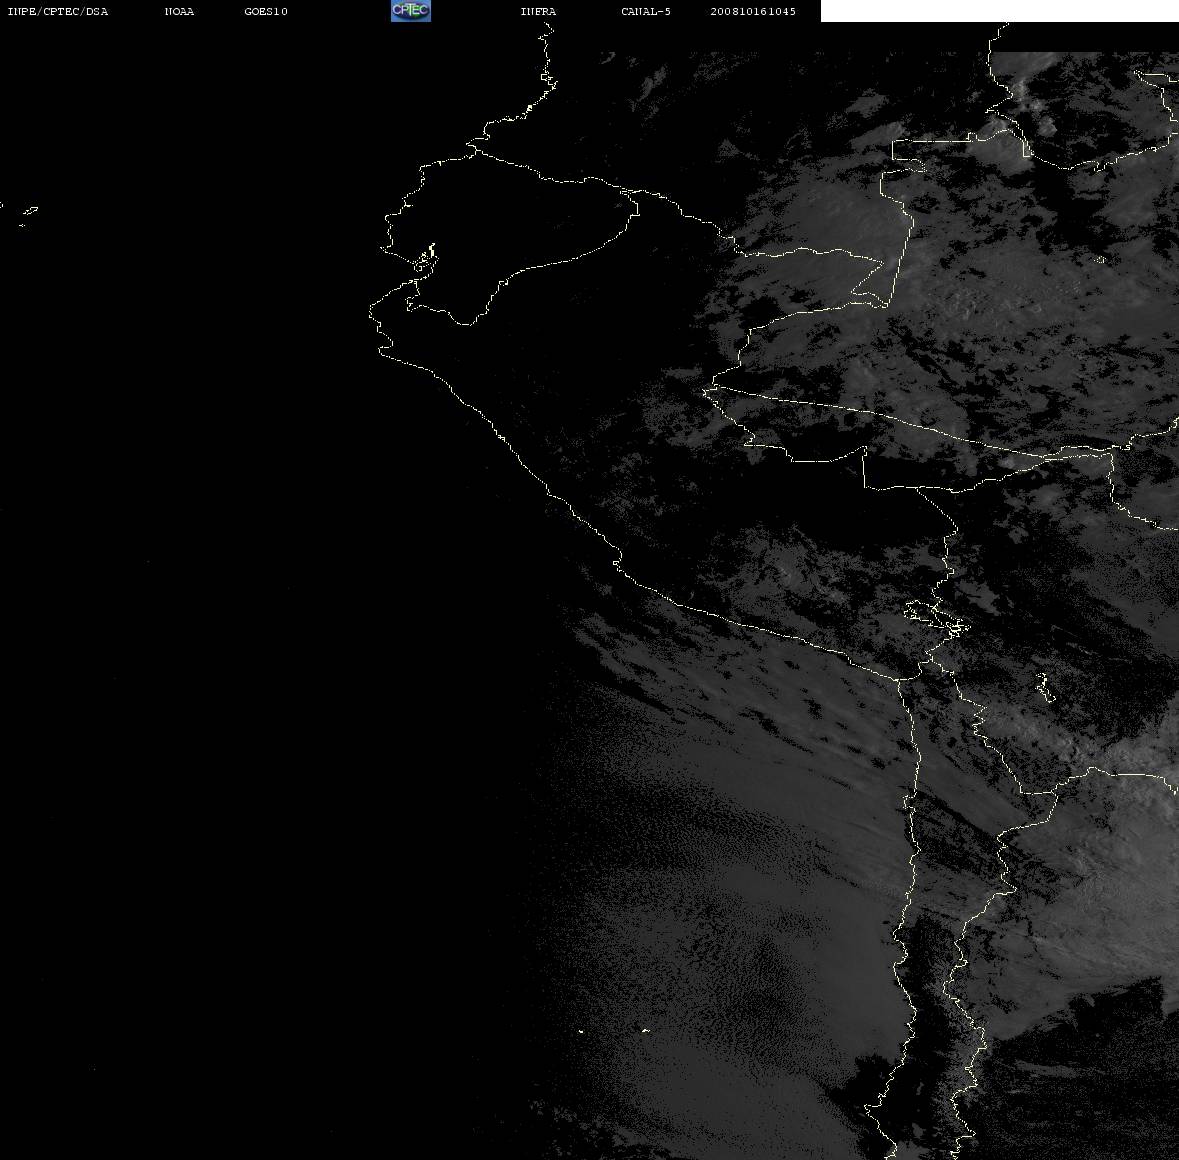Image resolution: width=1179 pixels, height=1160 pixels.
Task: Click the Galapagos islands outline on the left
Action: coord(29,214)
